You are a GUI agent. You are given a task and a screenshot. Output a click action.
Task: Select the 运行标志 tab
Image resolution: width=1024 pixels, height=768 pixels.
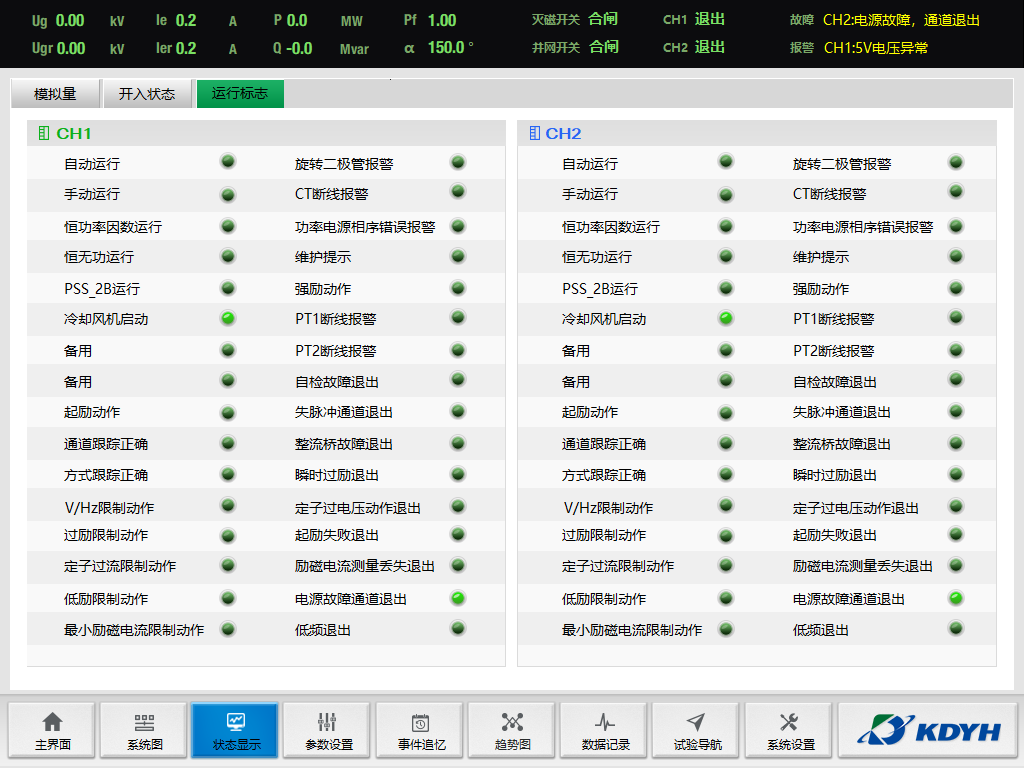(x=240, y=94)
